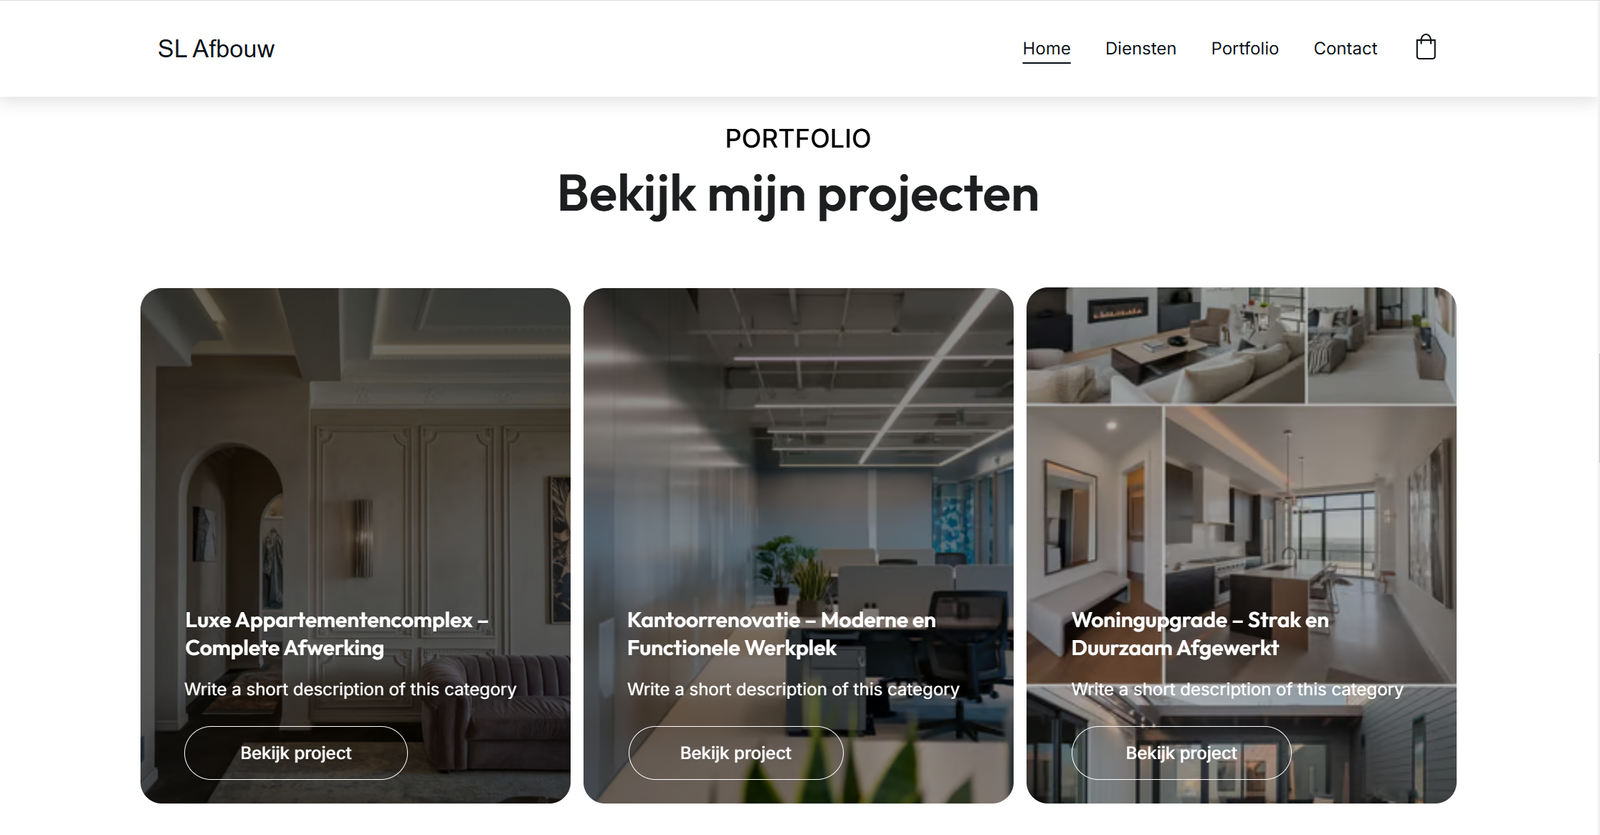Select the Kantoorrenovatie card title

click(x=781, y=634)
